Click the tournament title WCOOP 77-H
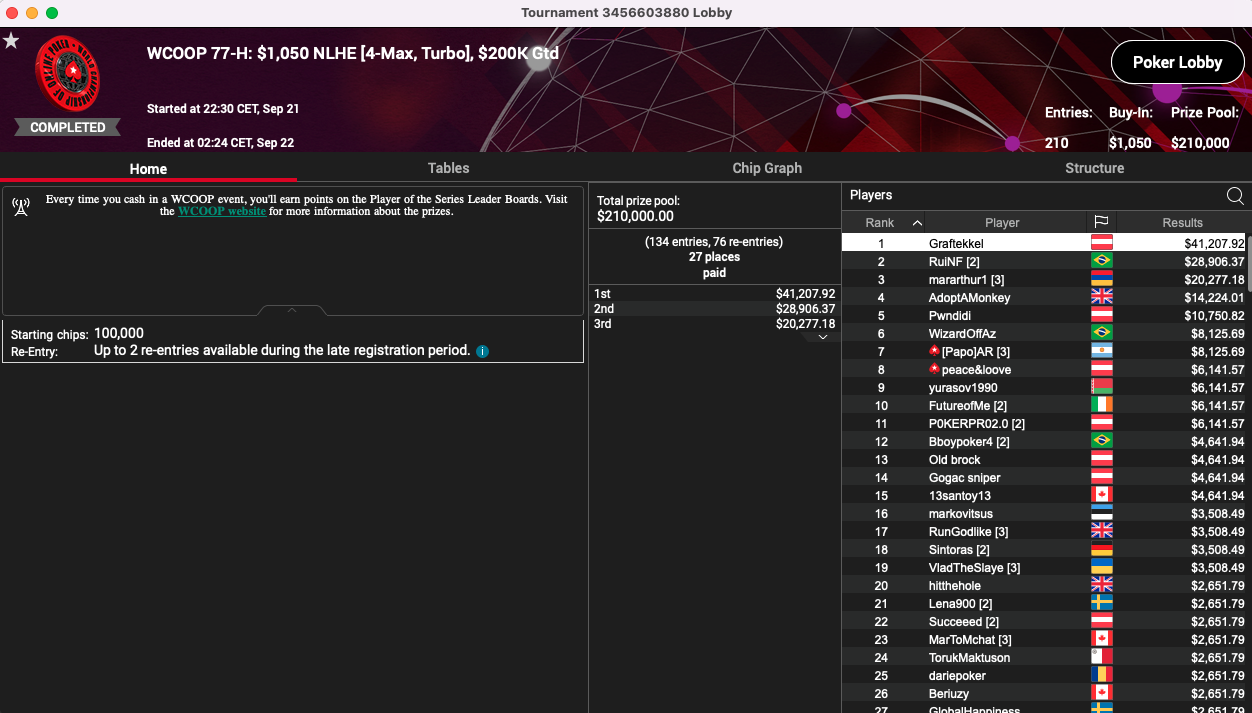1252x713 pixels. coord(352,53)
